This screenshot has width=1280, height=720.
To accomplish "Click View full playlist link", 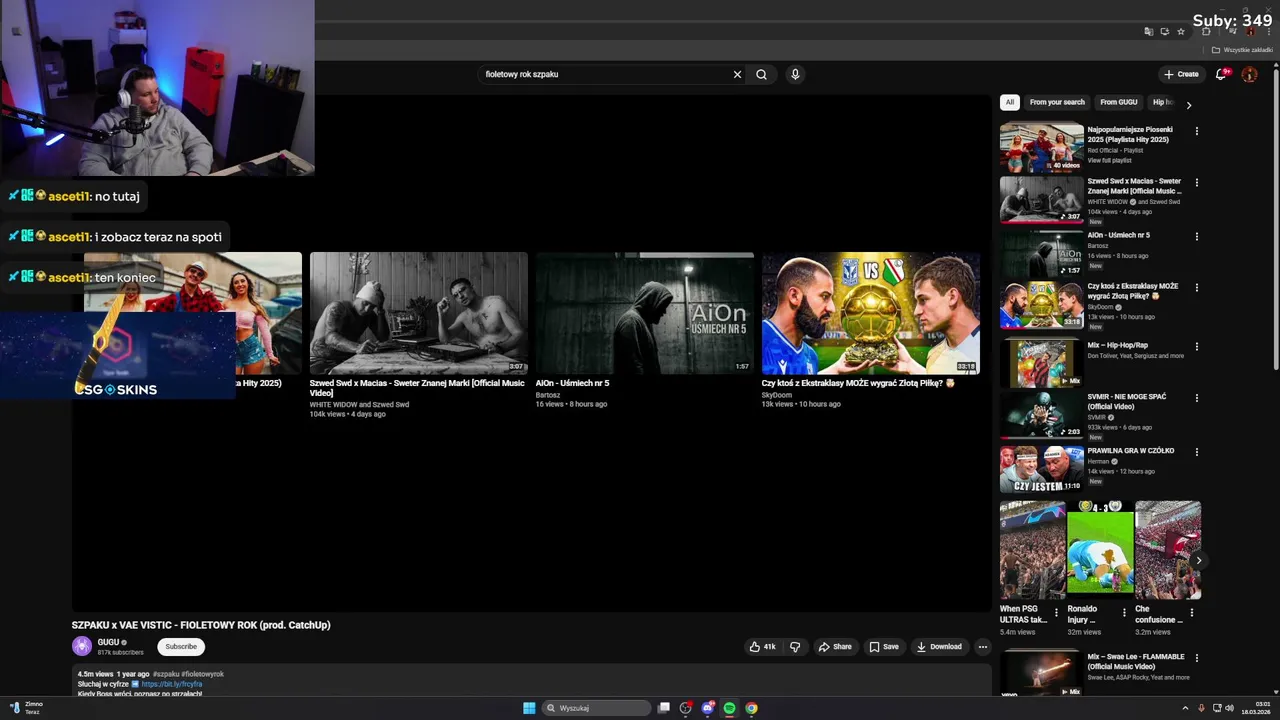I will point(1109,160).
